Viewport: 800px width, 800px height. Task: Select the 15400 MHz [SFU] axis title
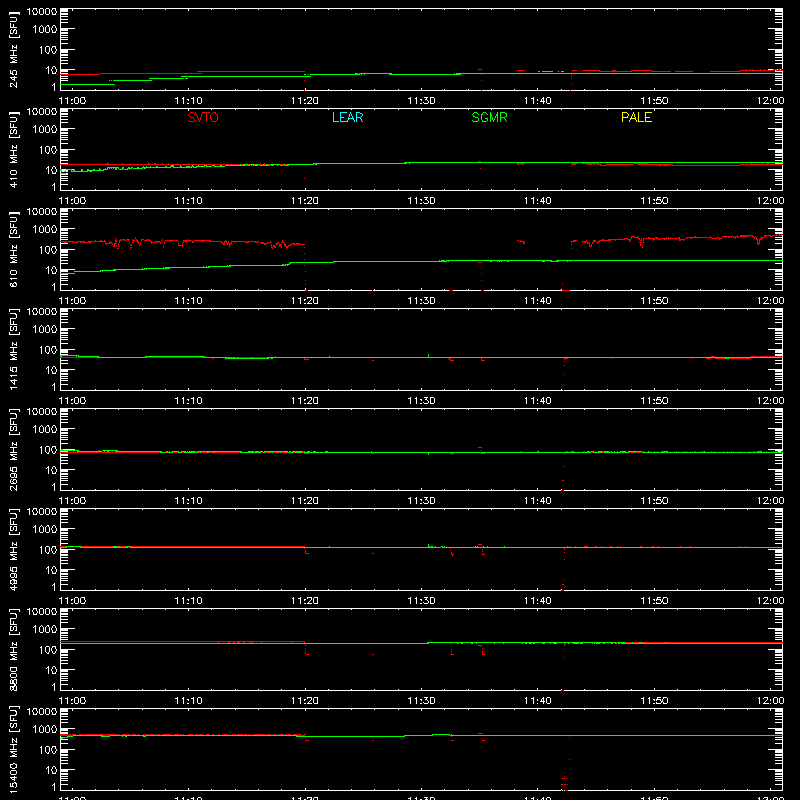(14, 749)
